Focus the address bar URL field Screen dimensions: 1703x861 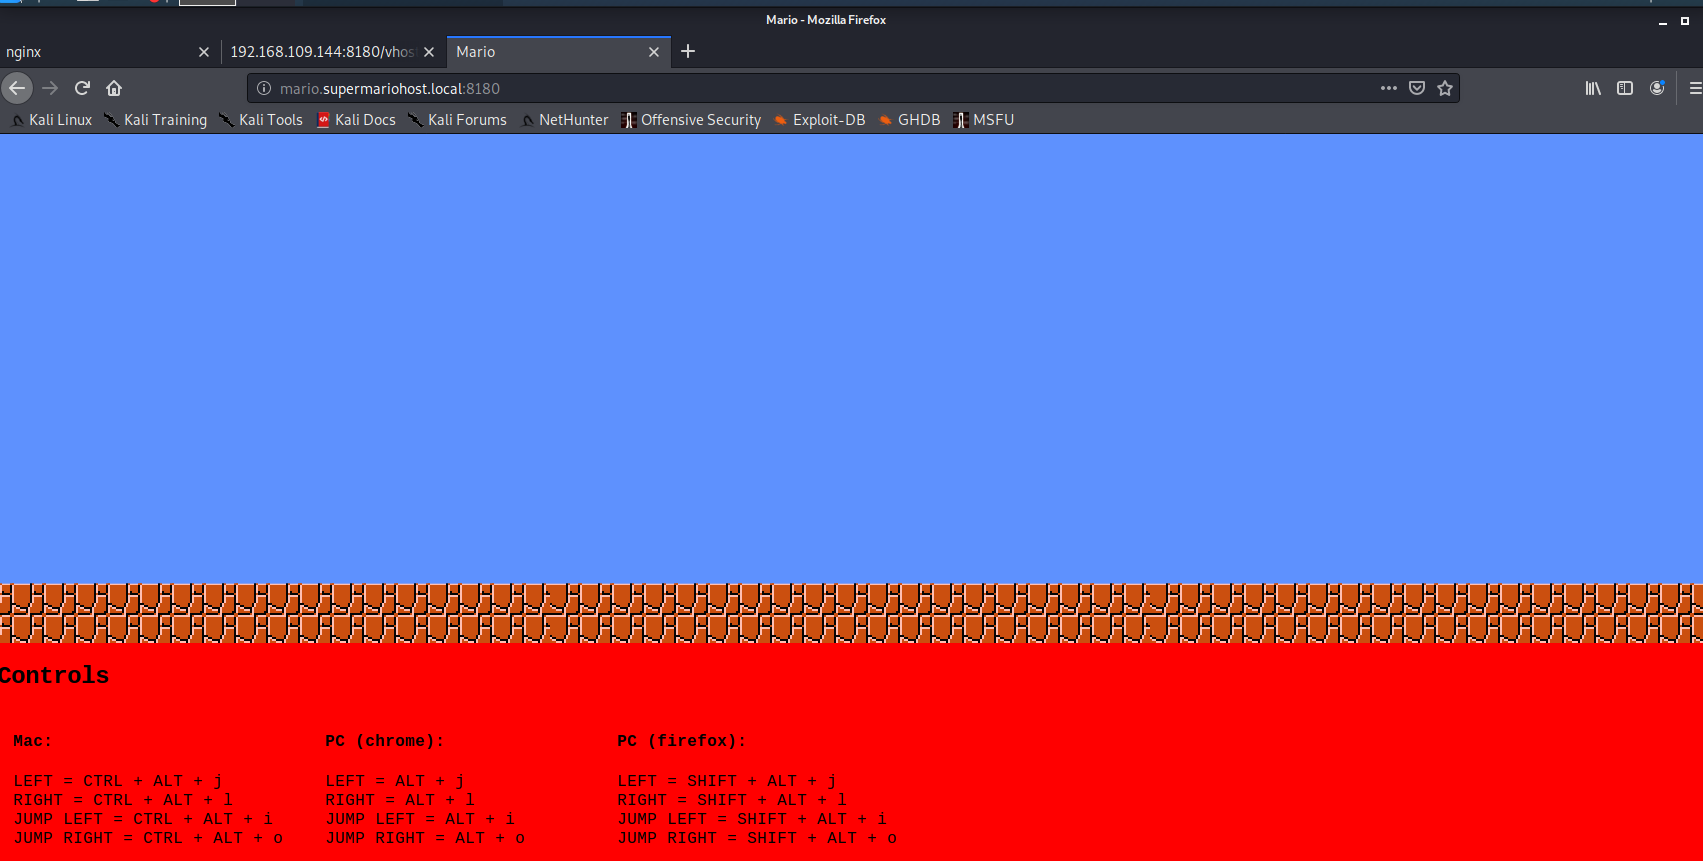click(800, 88)
